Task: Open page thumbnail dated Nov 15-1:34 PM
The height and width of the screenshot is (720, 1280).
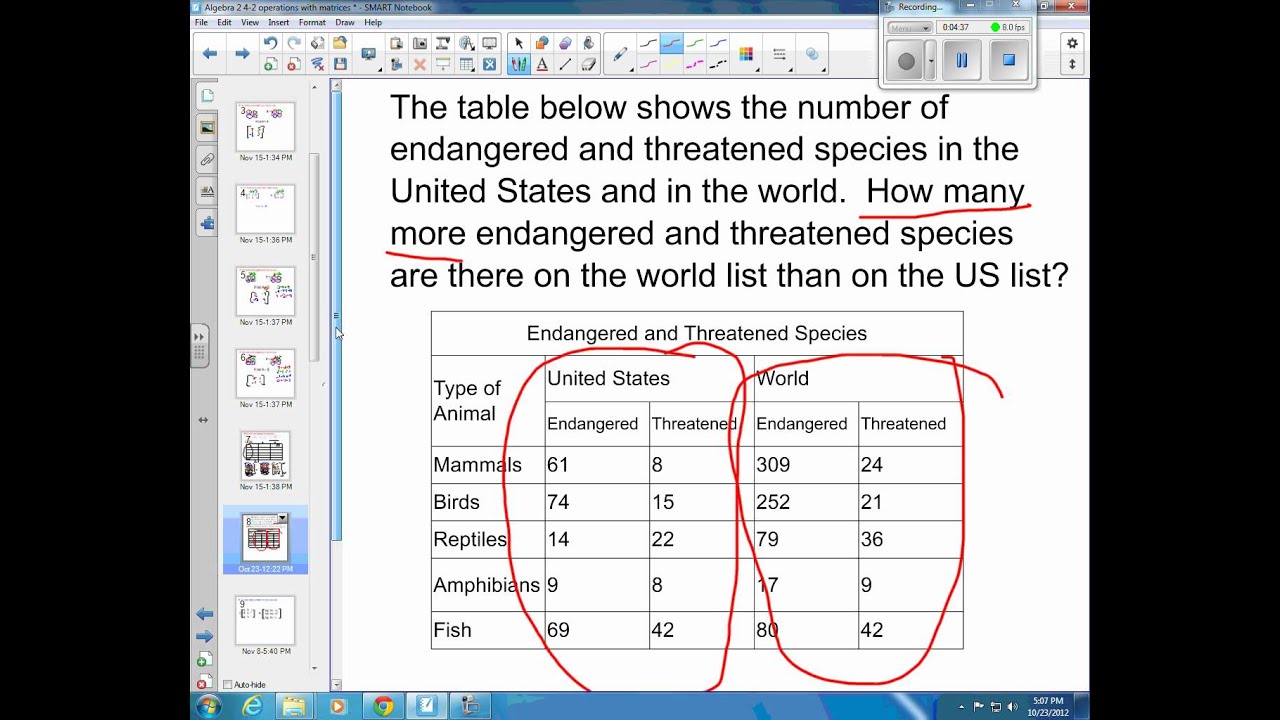Action: click(265, 128)
